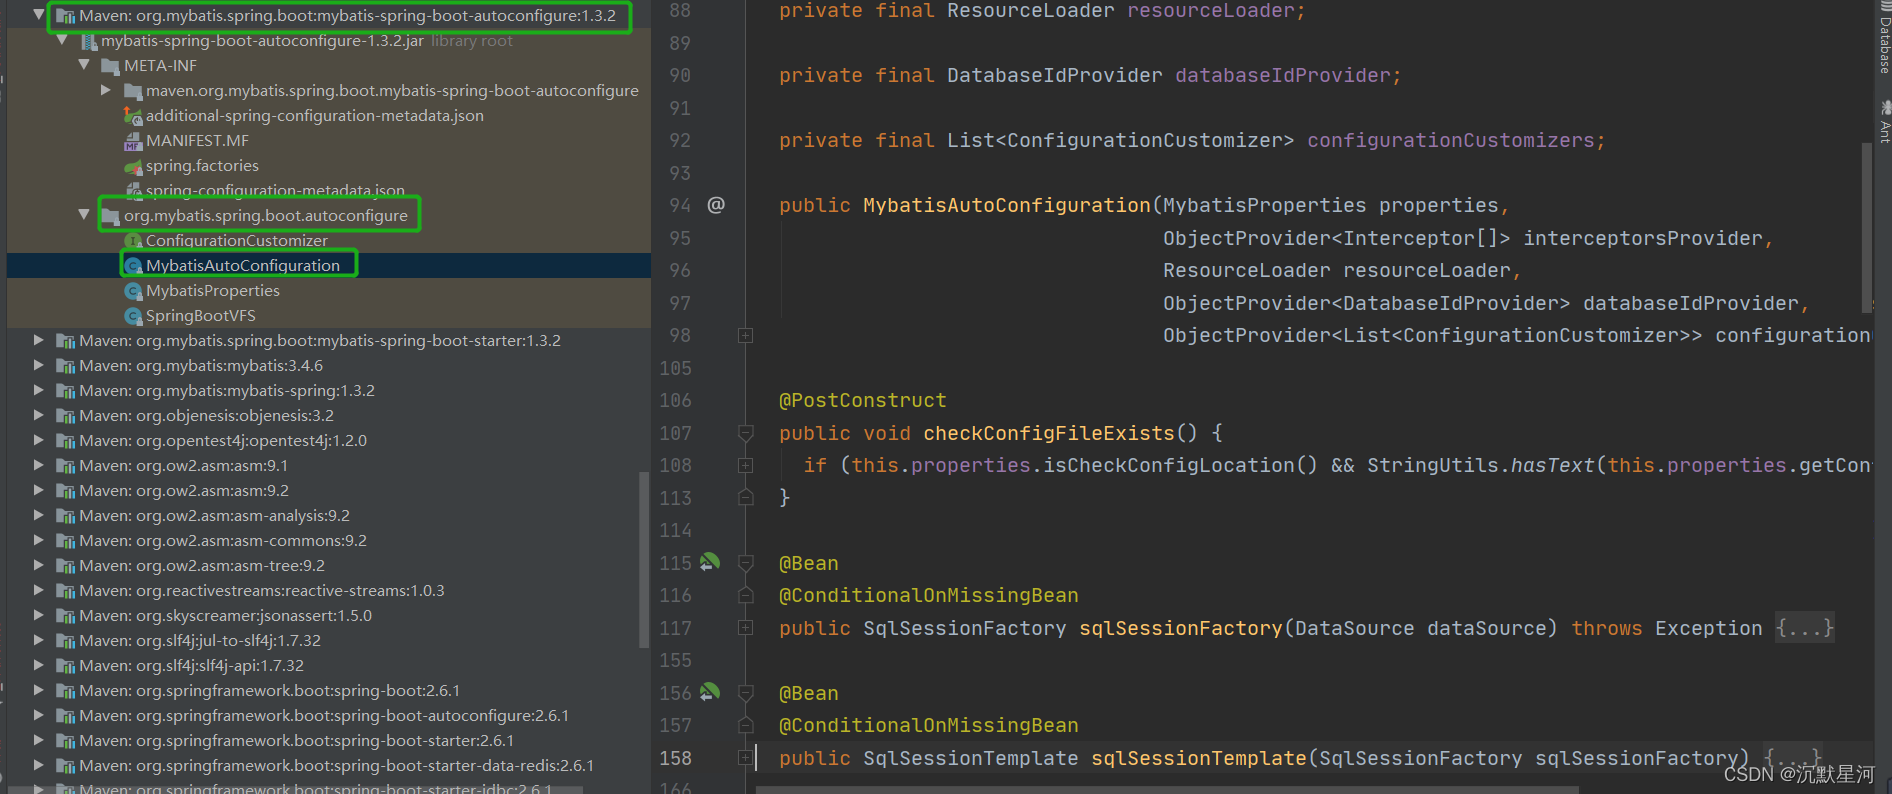Collapse the org.mybatis.spring.boot.autoconfigure package
Image resolution: width=1892 pixels, height=794 pixels.
84,215
